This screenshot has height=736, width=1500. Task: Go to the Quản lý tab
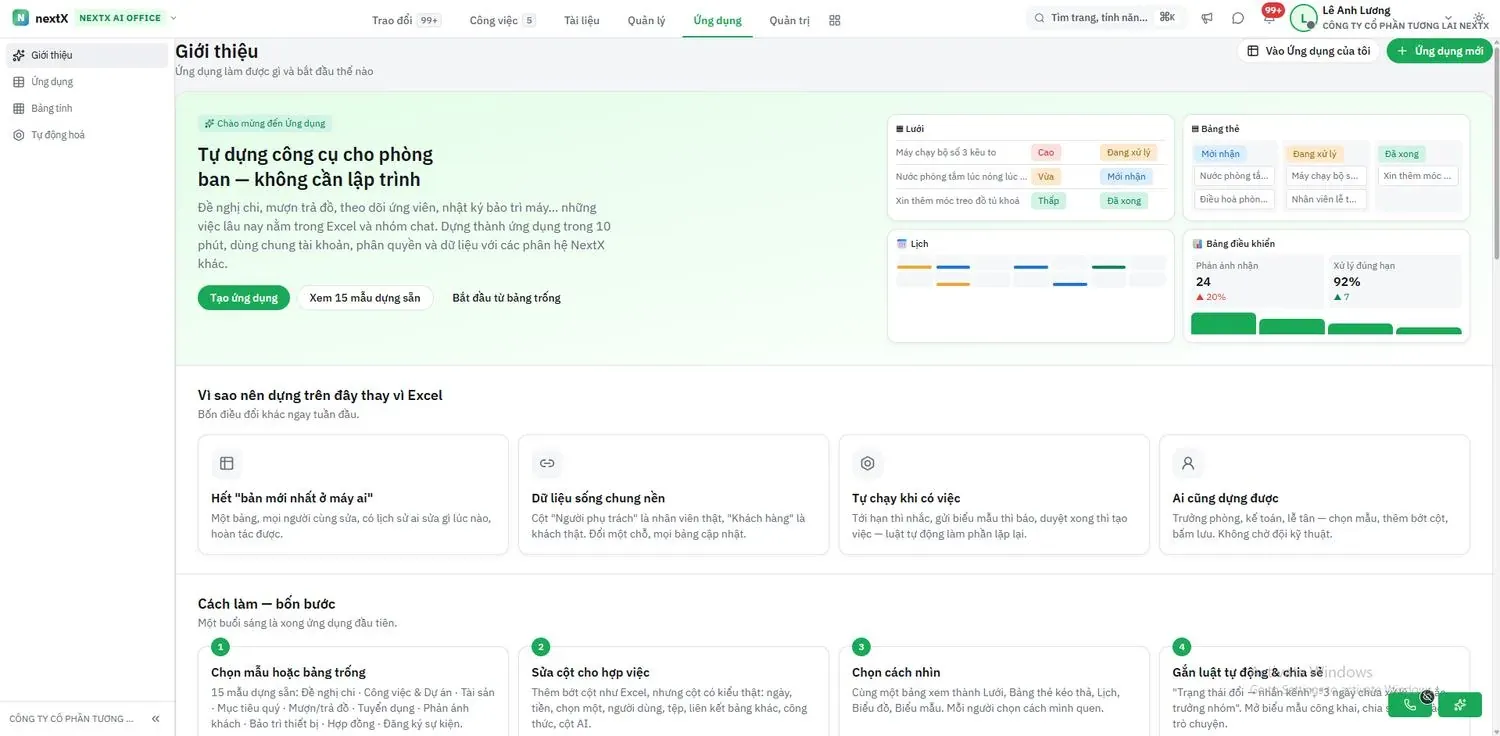646,20
